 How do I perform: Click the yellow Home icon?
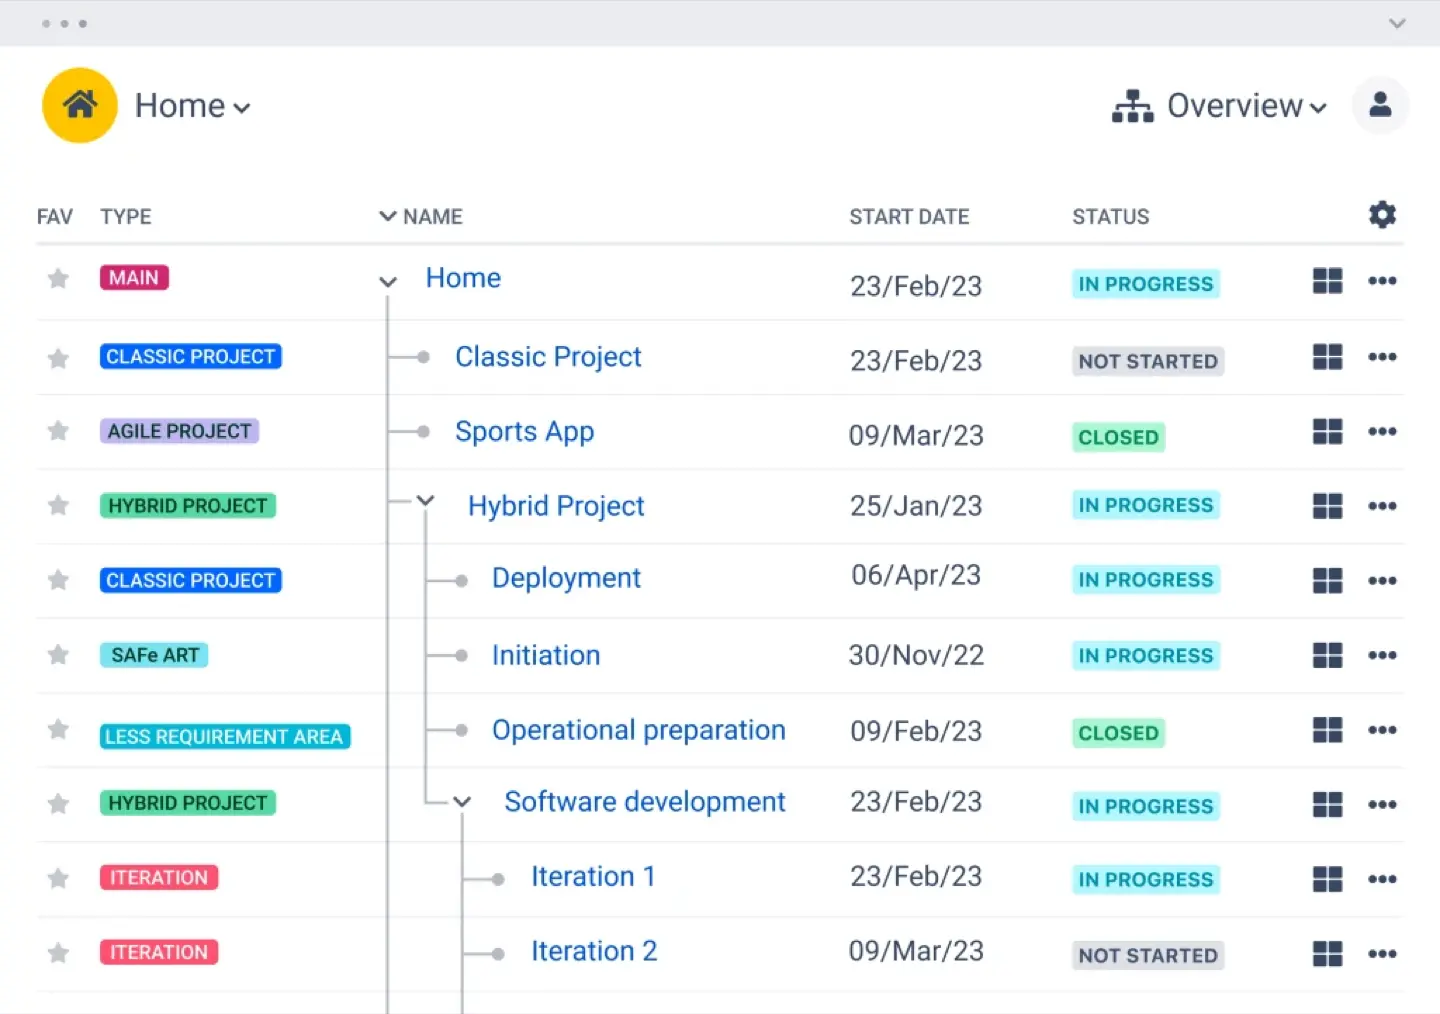[x=79, y=105]
